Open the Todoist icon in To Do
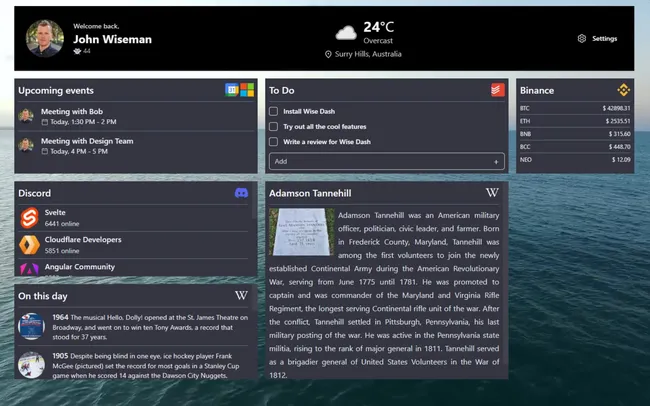This screenshot has height=406, width=650. click(x=498, y=90)
